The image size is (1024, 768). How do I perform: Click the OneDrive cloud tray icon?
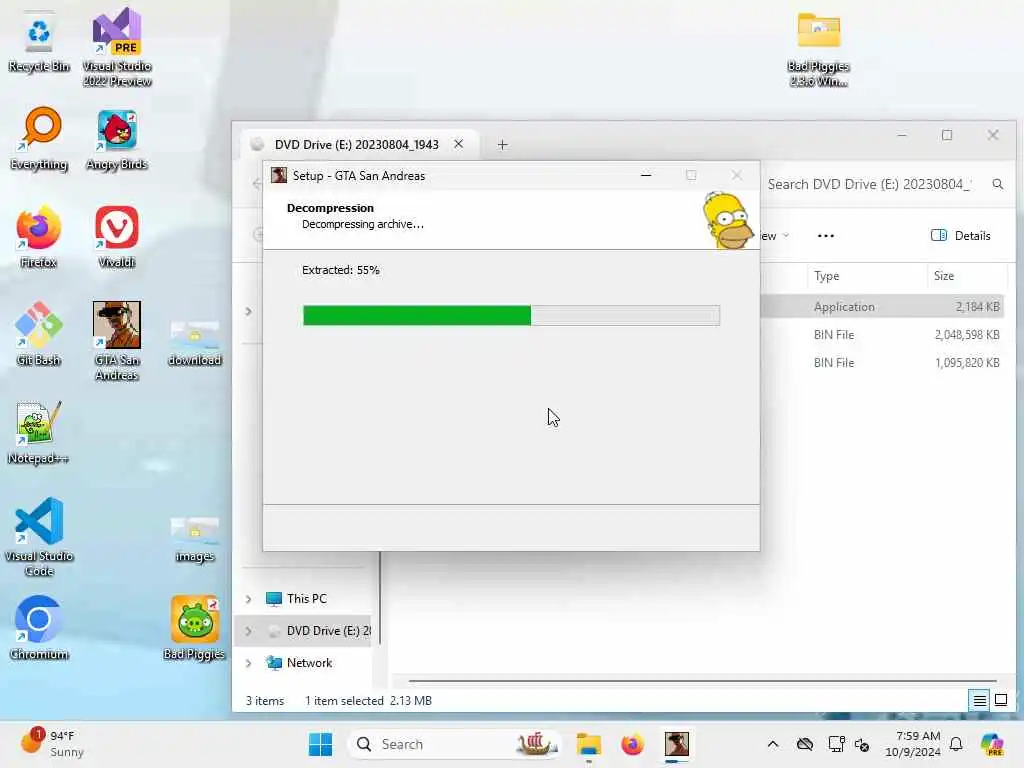[x=805, y=744]
